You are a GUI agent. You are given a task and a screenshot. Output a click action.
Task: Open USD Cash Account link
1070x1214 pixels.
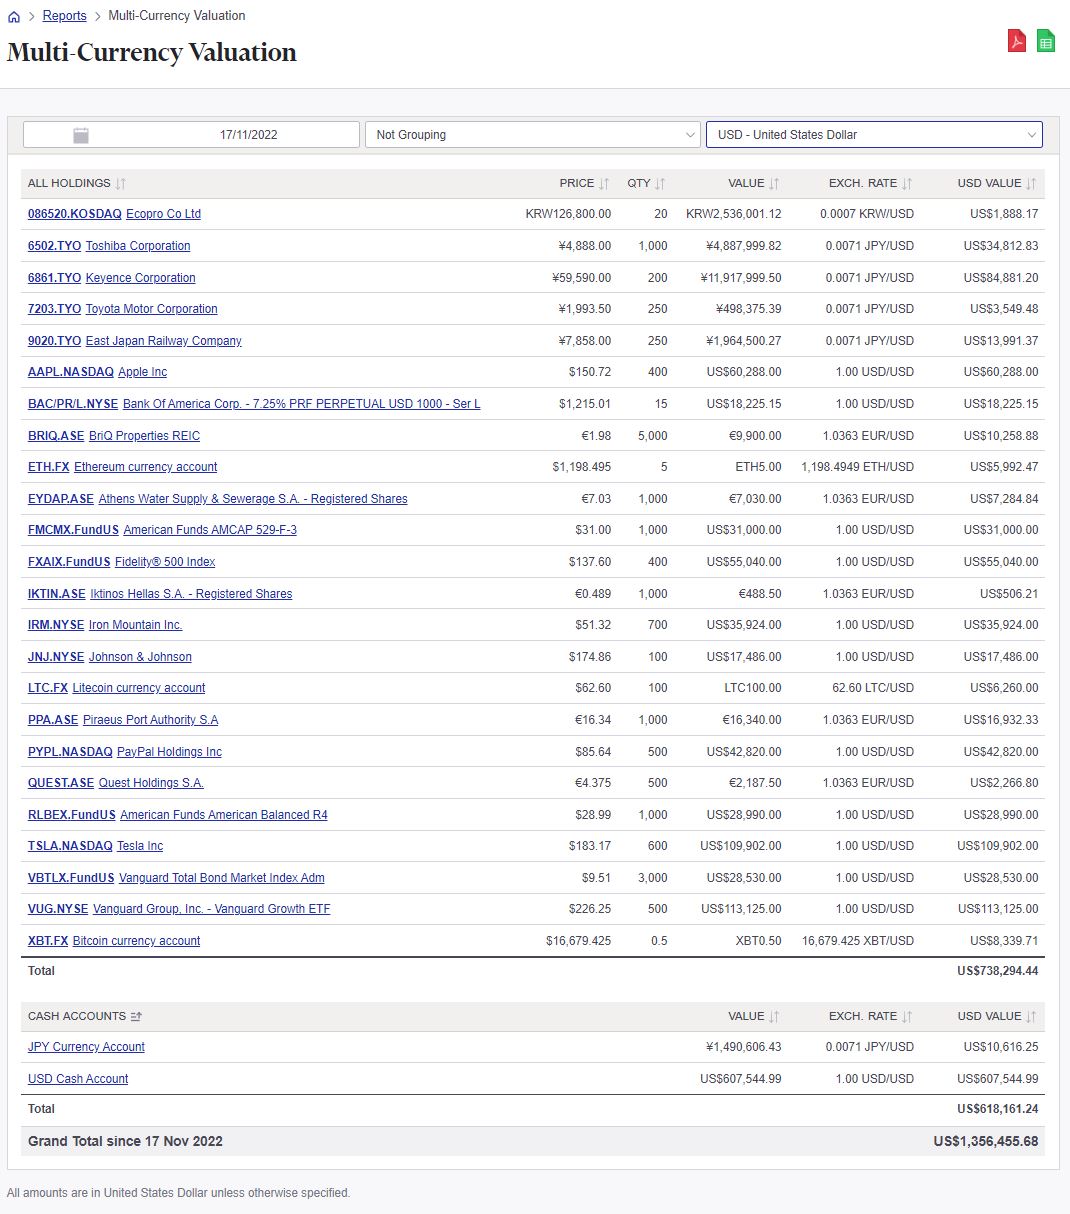coord(78,1079)
